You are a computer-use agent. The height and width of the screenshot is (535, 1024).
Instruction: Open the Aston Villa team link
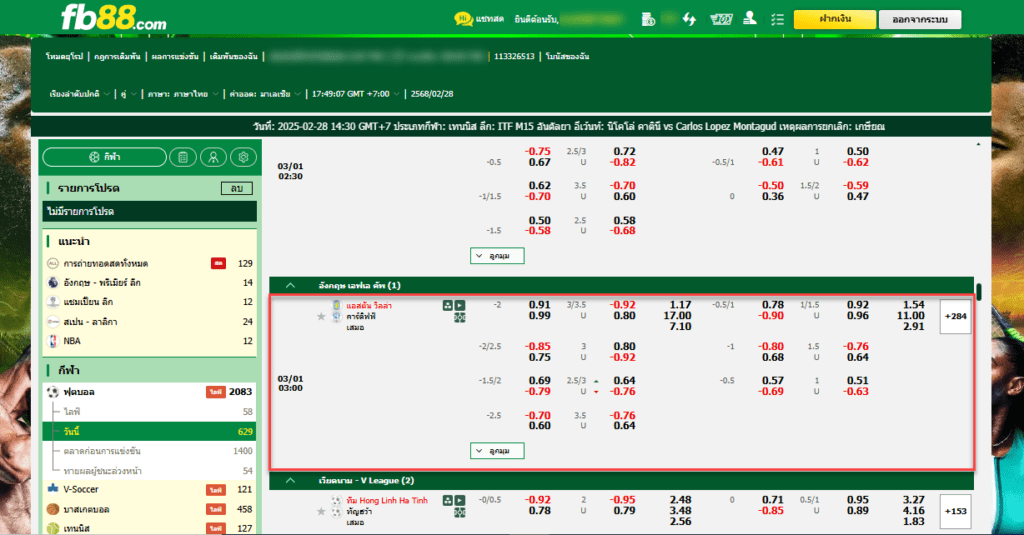(x=369, y=306)
